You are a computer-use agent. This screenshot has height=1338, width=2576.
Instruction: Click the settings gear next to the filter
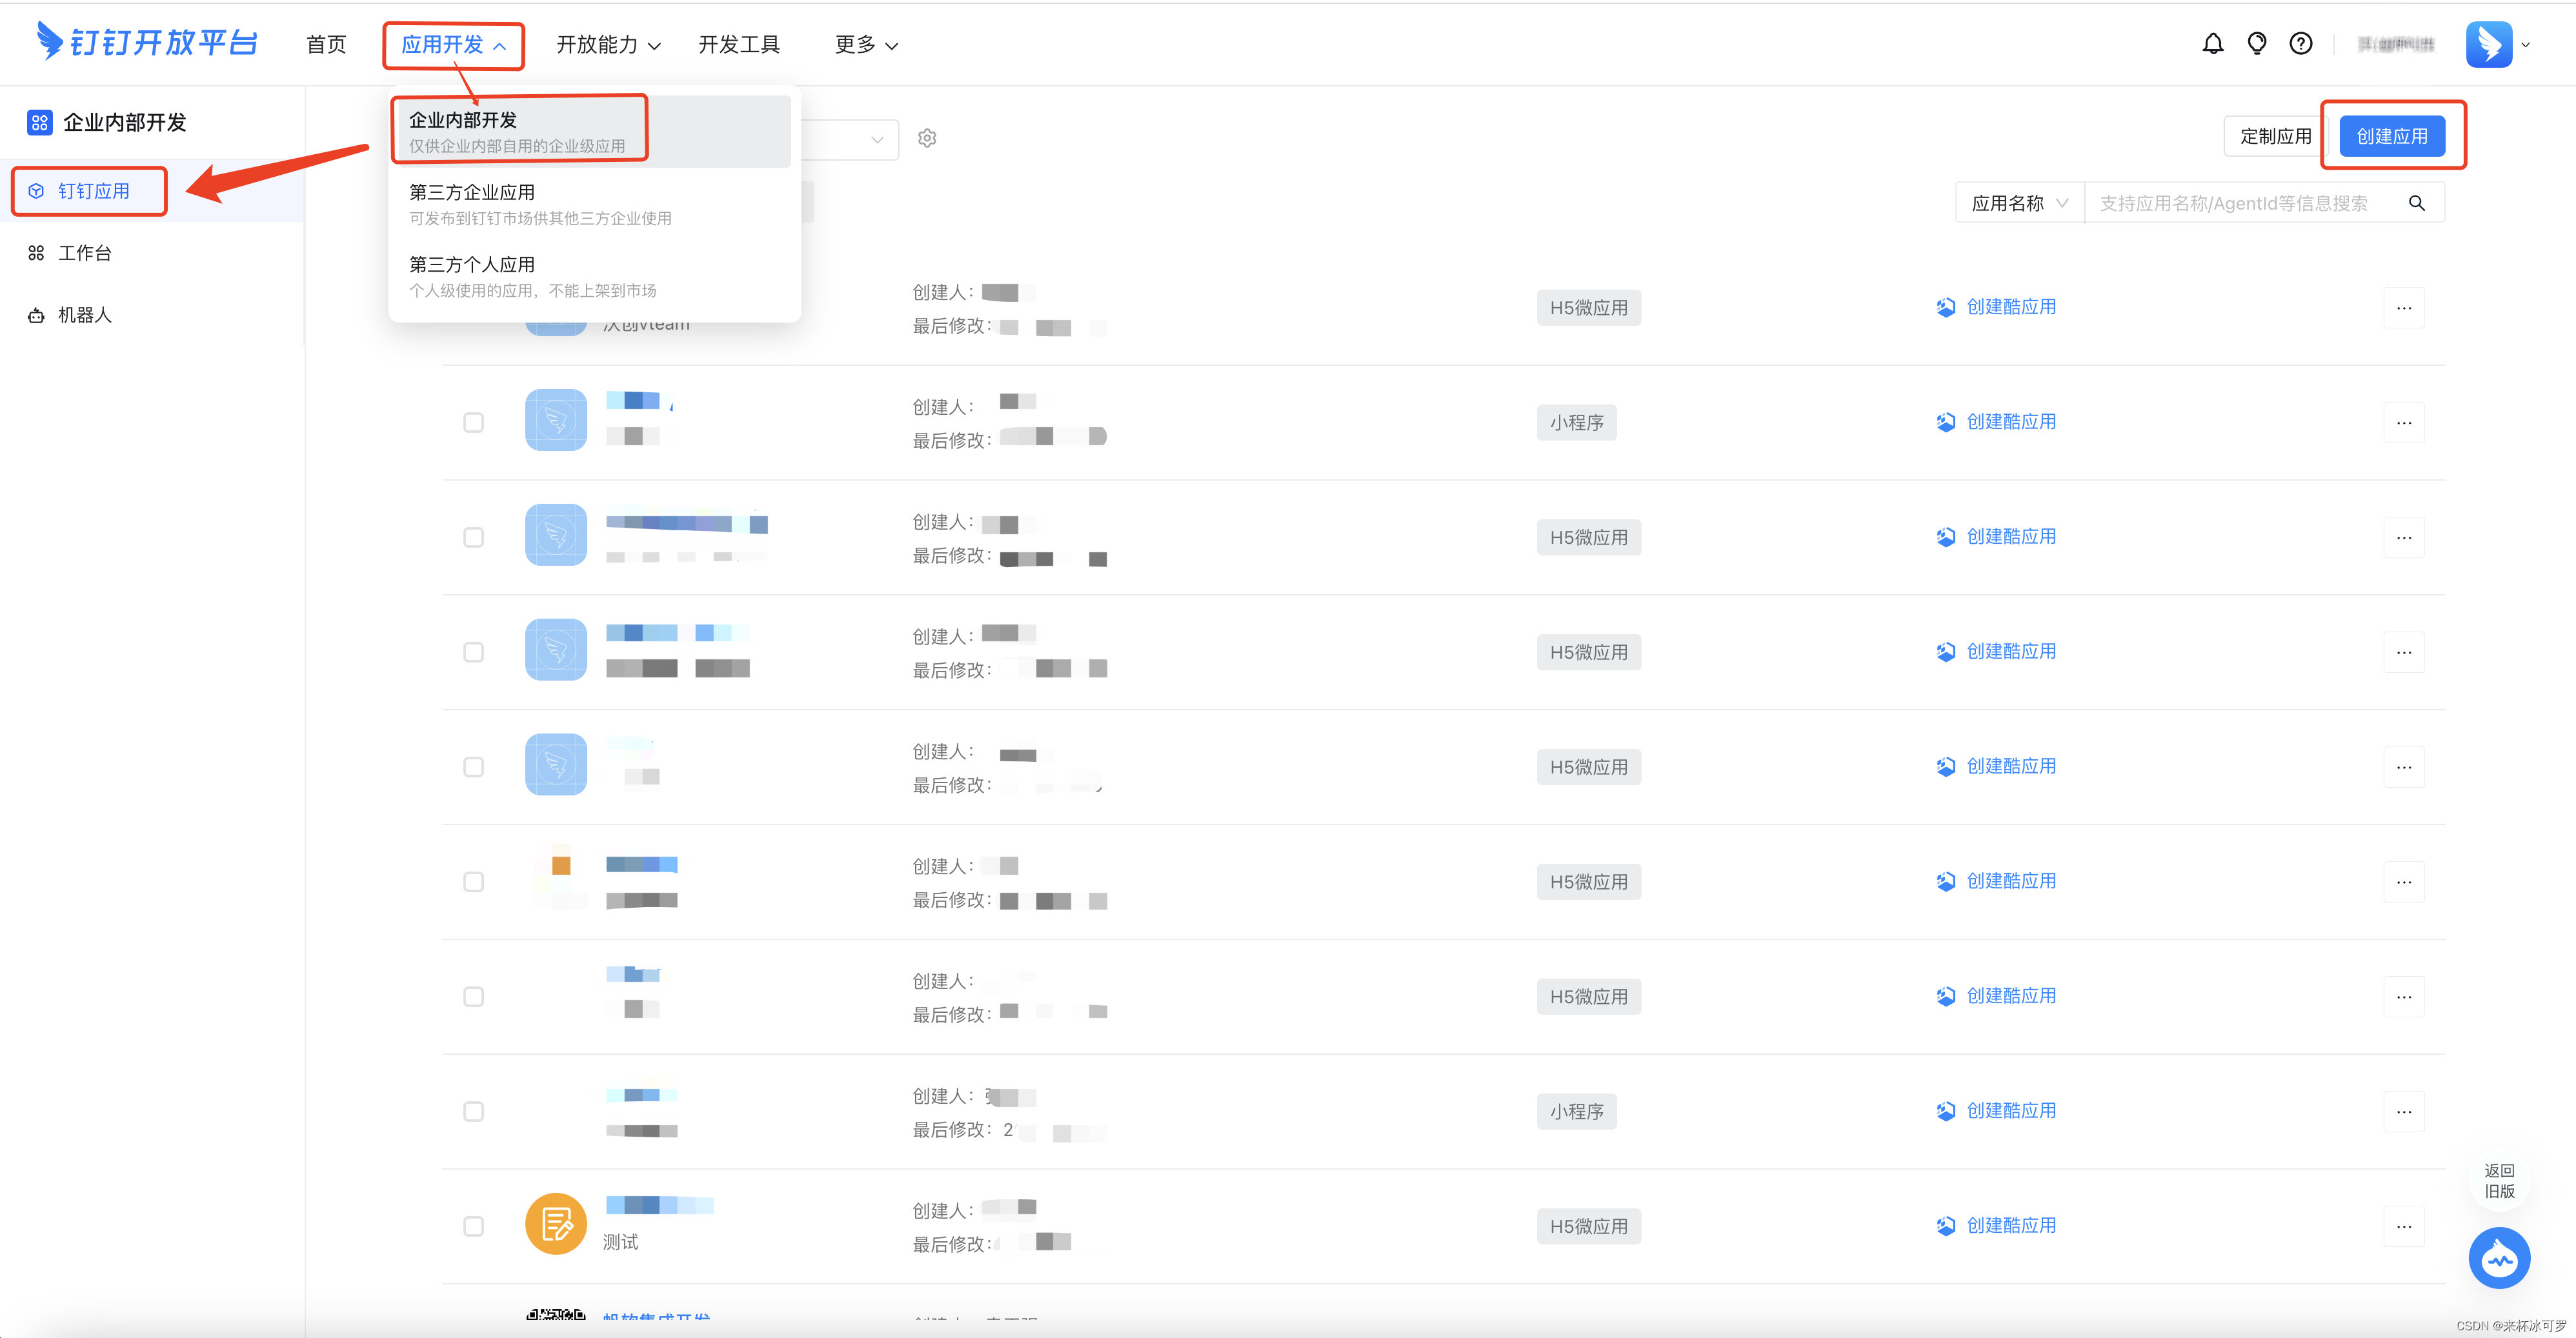click(x=927, y=138)
